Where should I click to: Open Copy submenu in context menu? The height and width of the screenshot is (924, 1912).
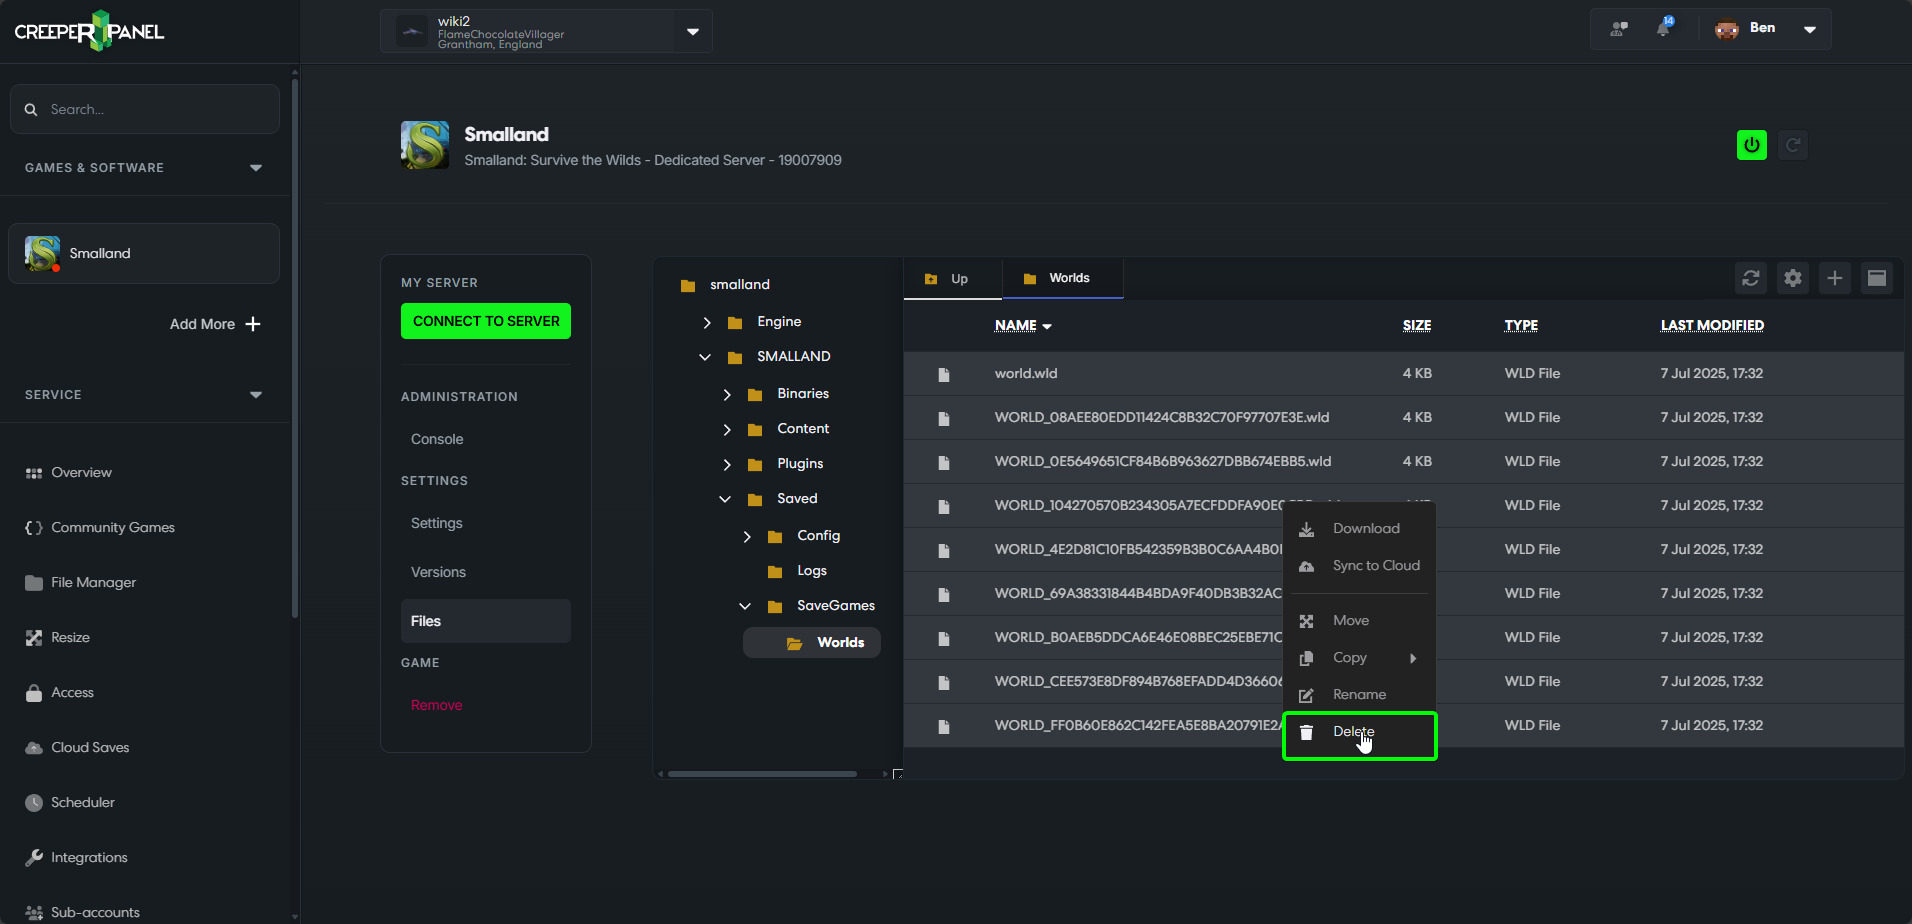(x=1360, y=657)
